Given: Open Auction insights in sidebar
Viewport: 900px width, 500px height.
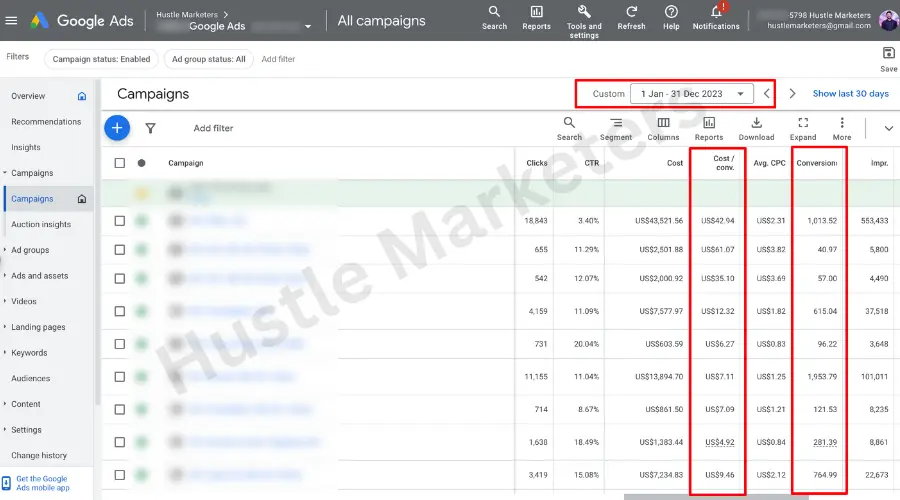Looking at the screenshot, I should tap(41, 225).
